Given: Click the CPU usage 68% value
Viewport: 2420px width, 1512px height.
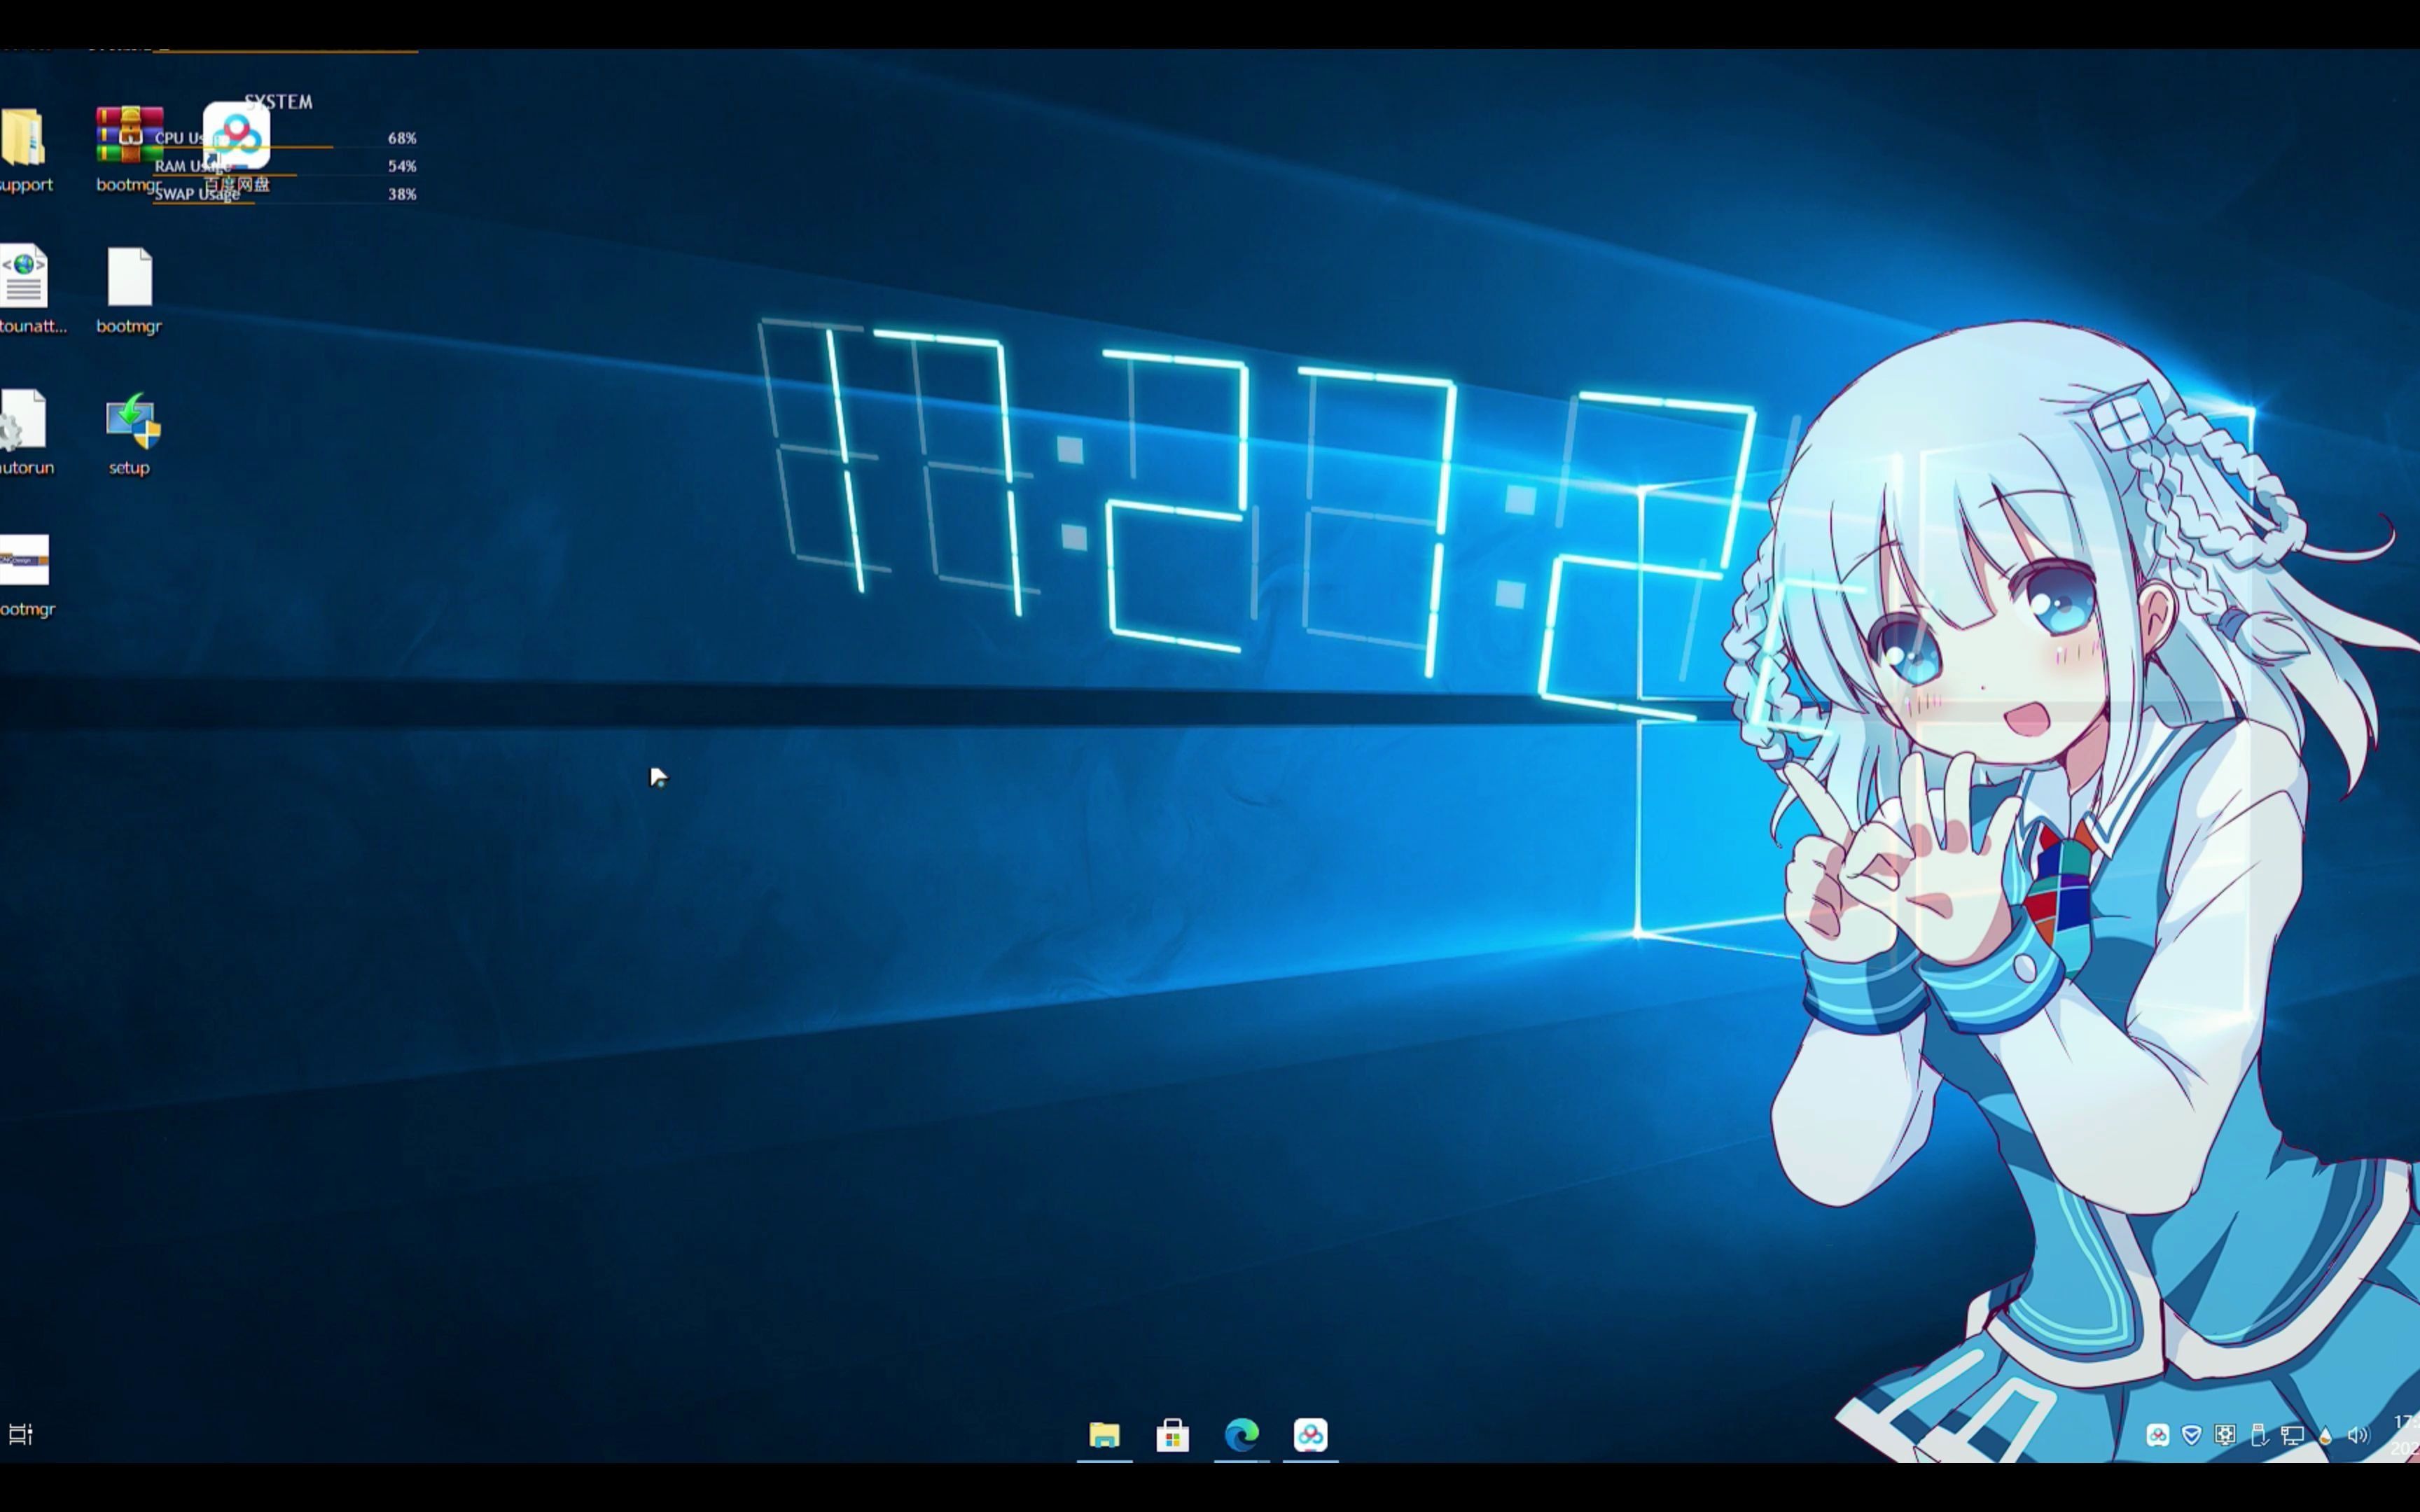Looking at the screenshot, I should [402, 138].
